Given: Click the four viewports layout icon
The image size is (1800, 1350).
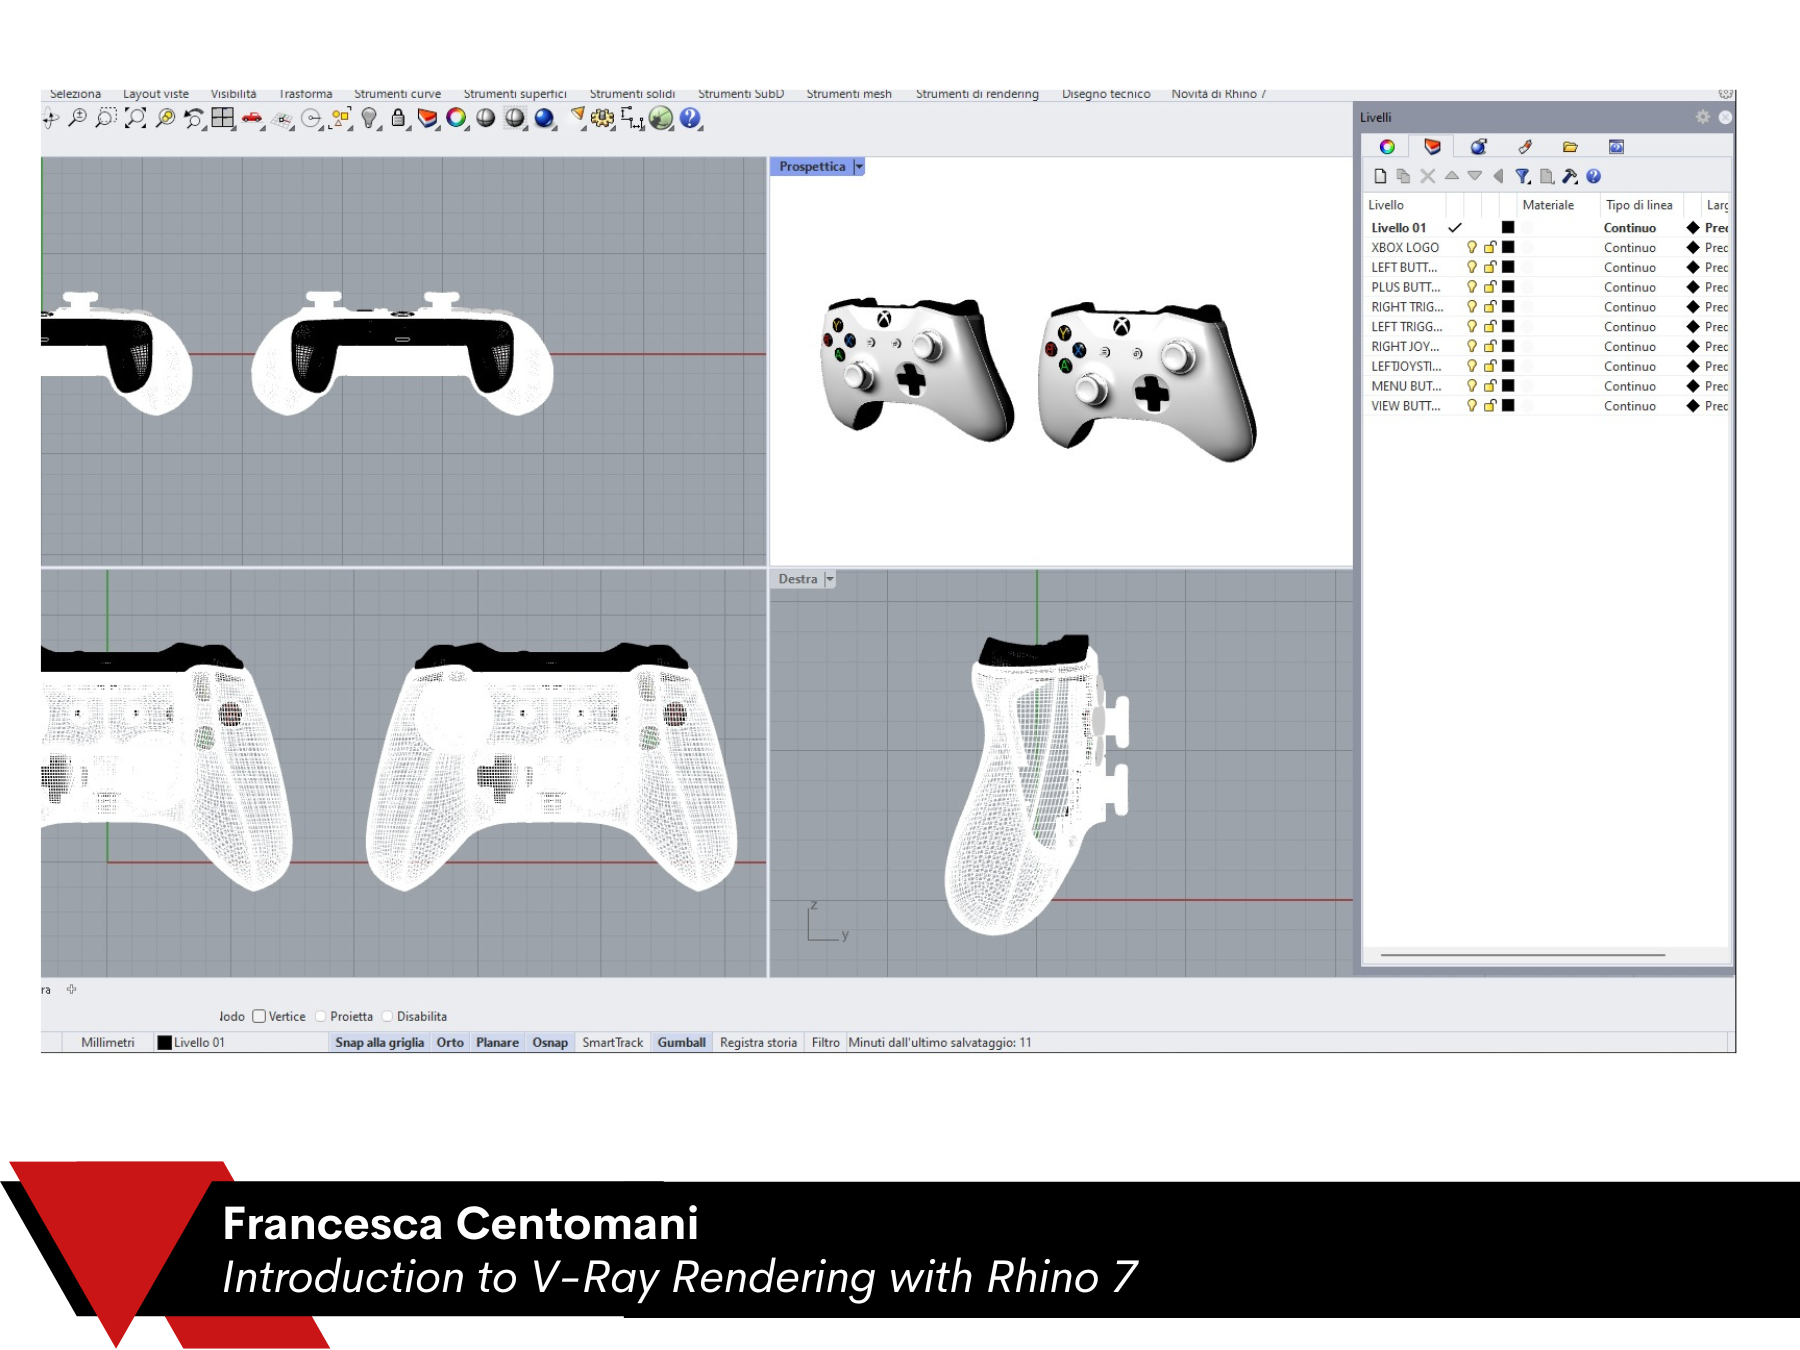Looking at the screenshot, I should [x=222, y=118].
